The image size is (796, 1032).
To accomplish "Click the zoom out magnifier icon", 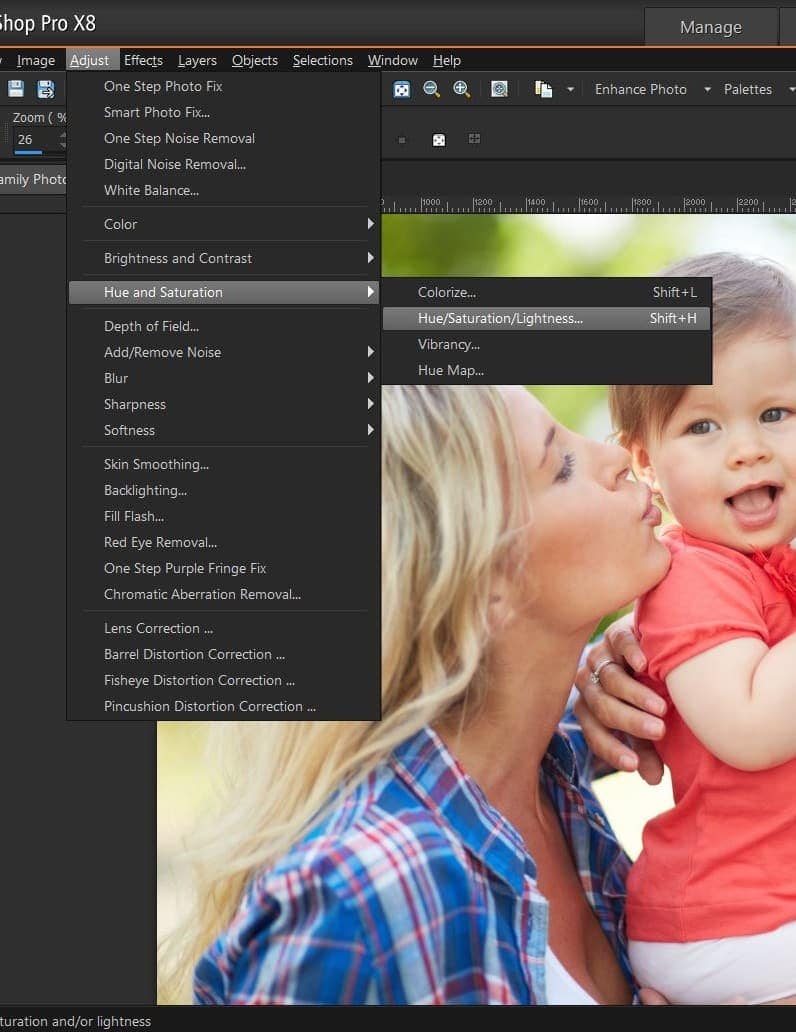I will pyautogui.click(x=431, y=89).
